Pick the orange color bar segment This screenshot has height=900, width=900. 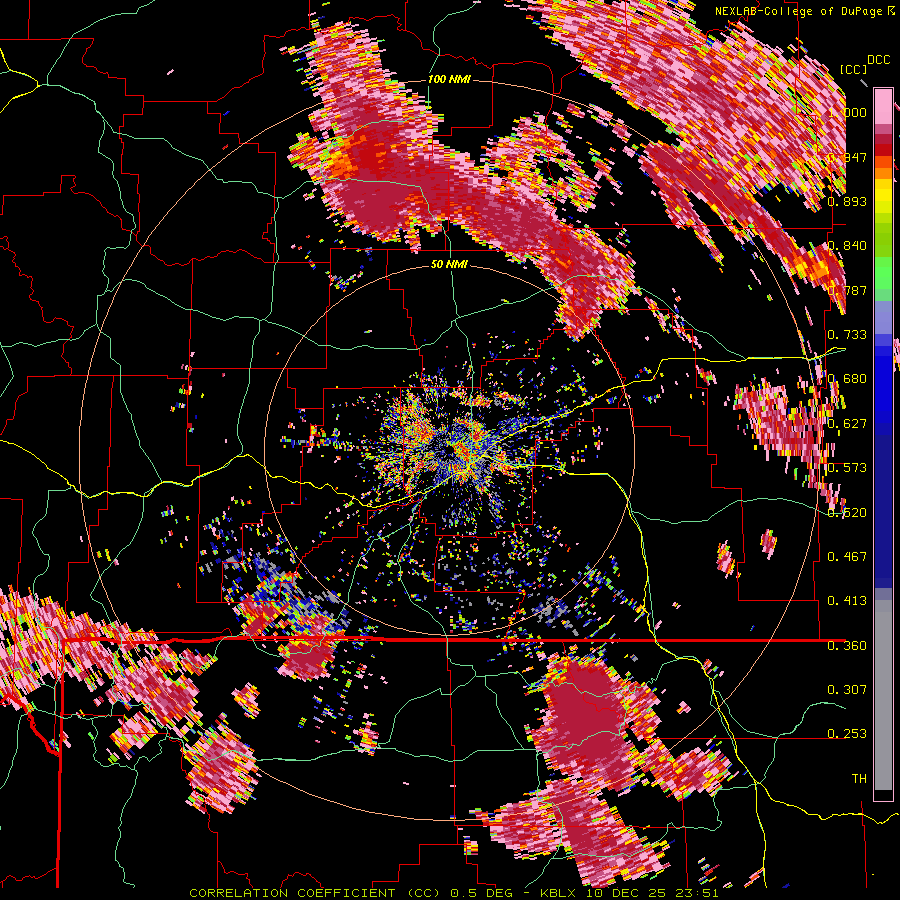(883, 173)
